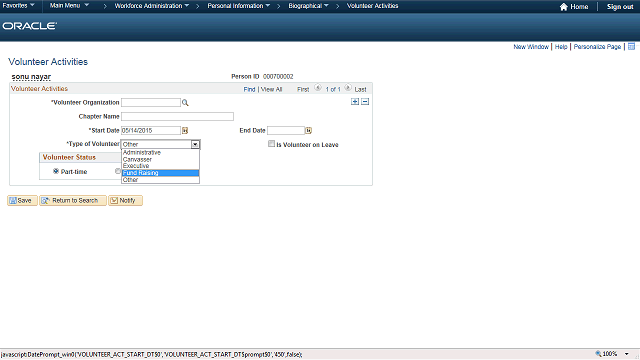Click the First navigation link
The image size is (640, 360).
tap(303, 89)
